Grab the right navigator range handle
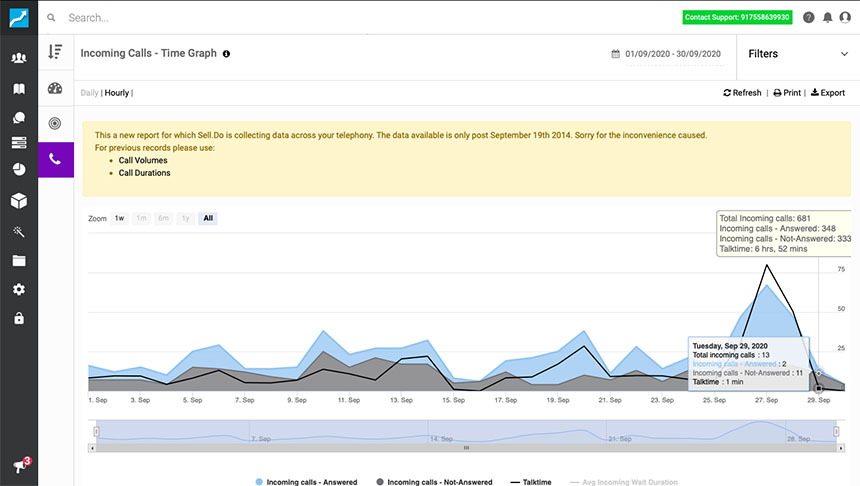 click(836, 432)
